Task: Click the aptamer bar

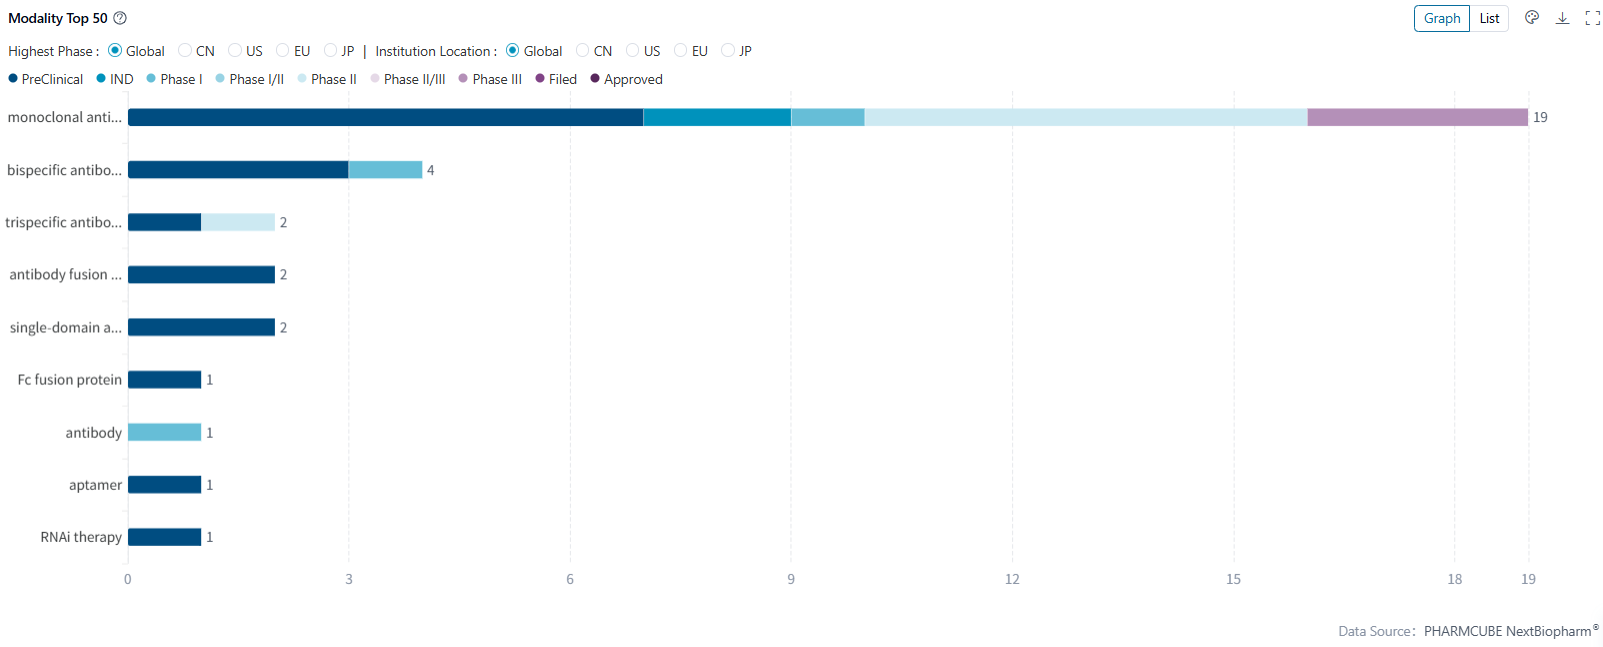Action: coord(164,484)
